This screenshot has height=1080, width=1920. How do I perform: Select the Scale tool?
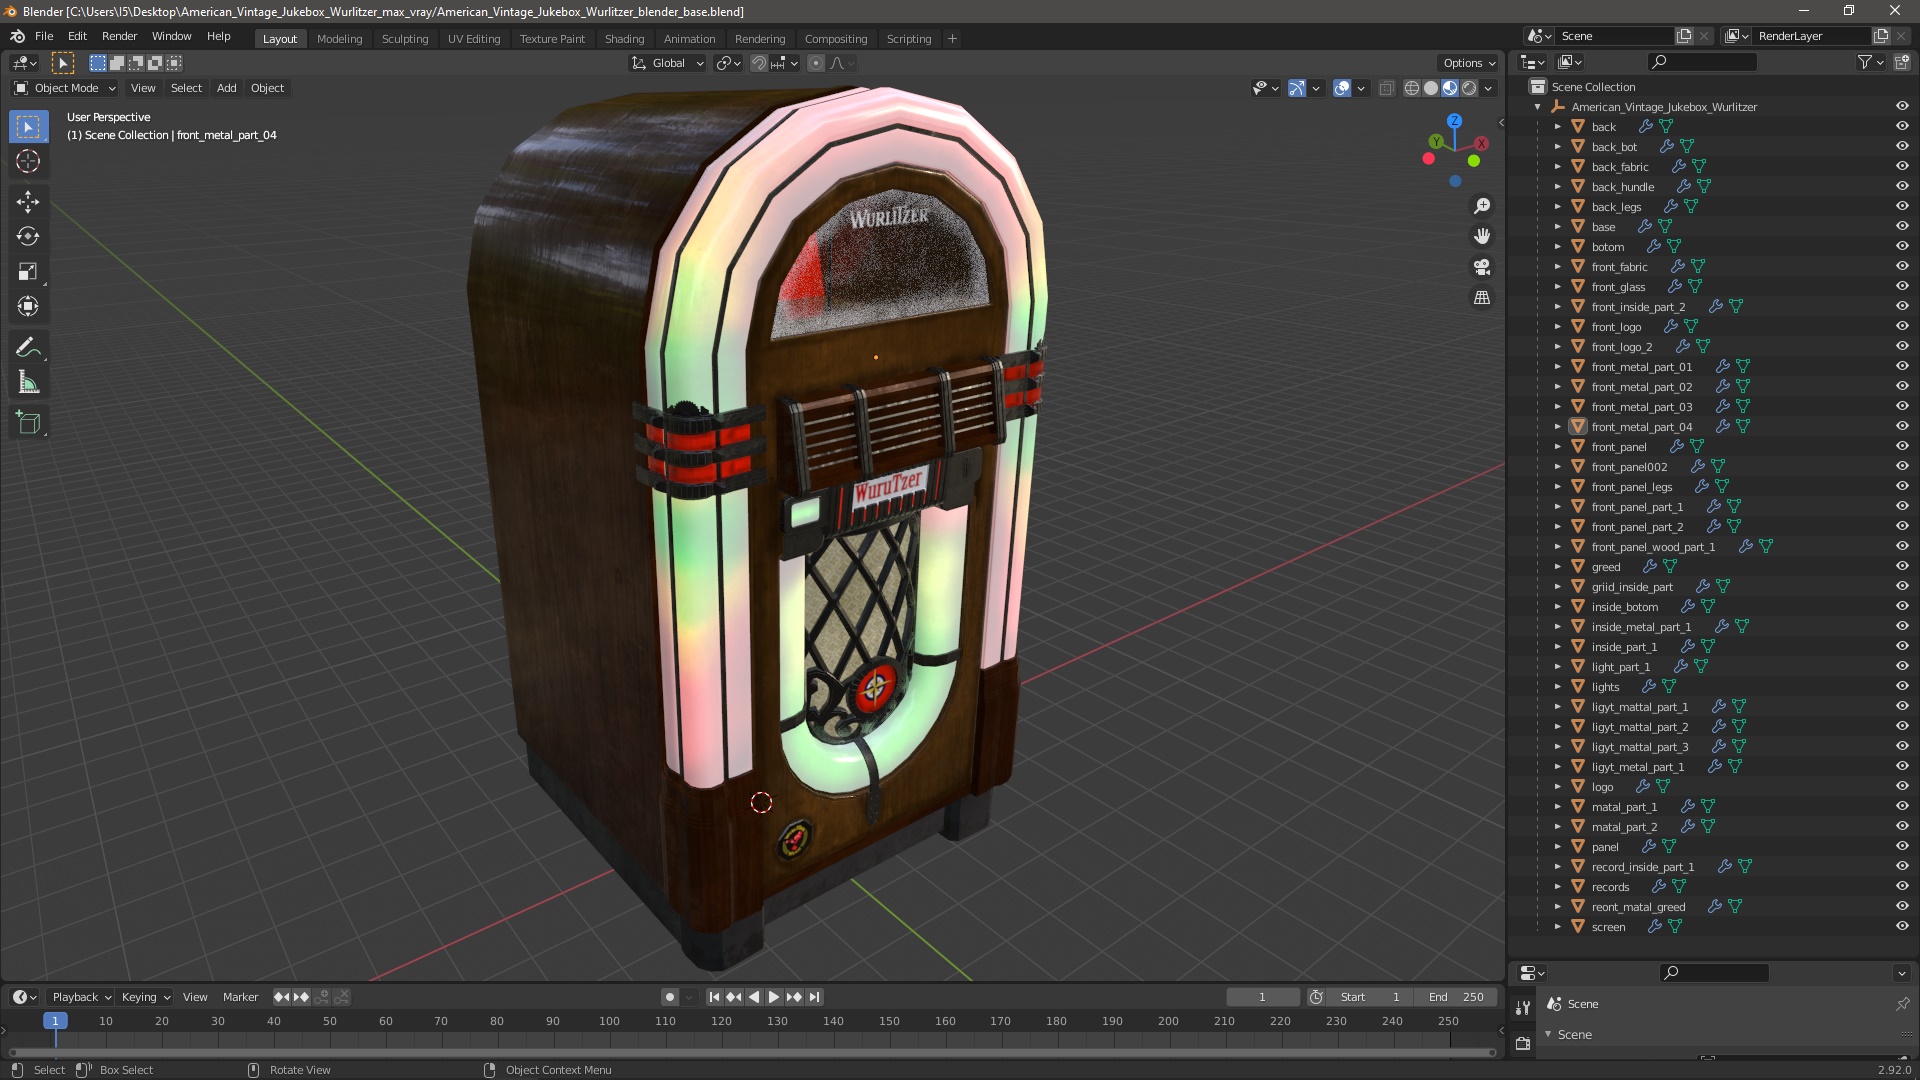click(x=28, y=272)
